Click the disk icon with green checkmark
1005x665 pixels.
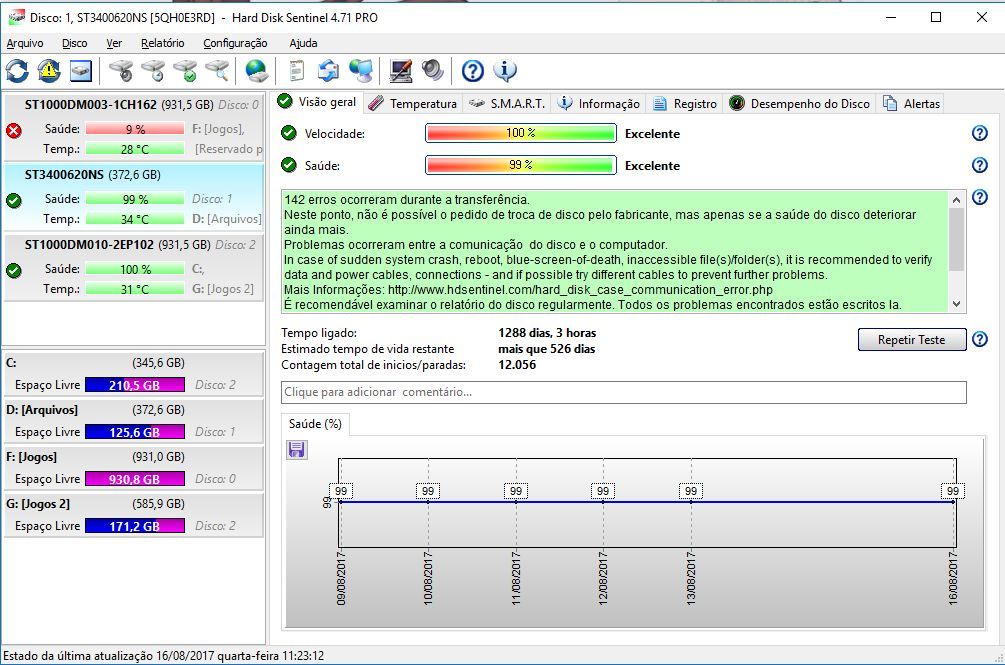click(x=185, y=70)
